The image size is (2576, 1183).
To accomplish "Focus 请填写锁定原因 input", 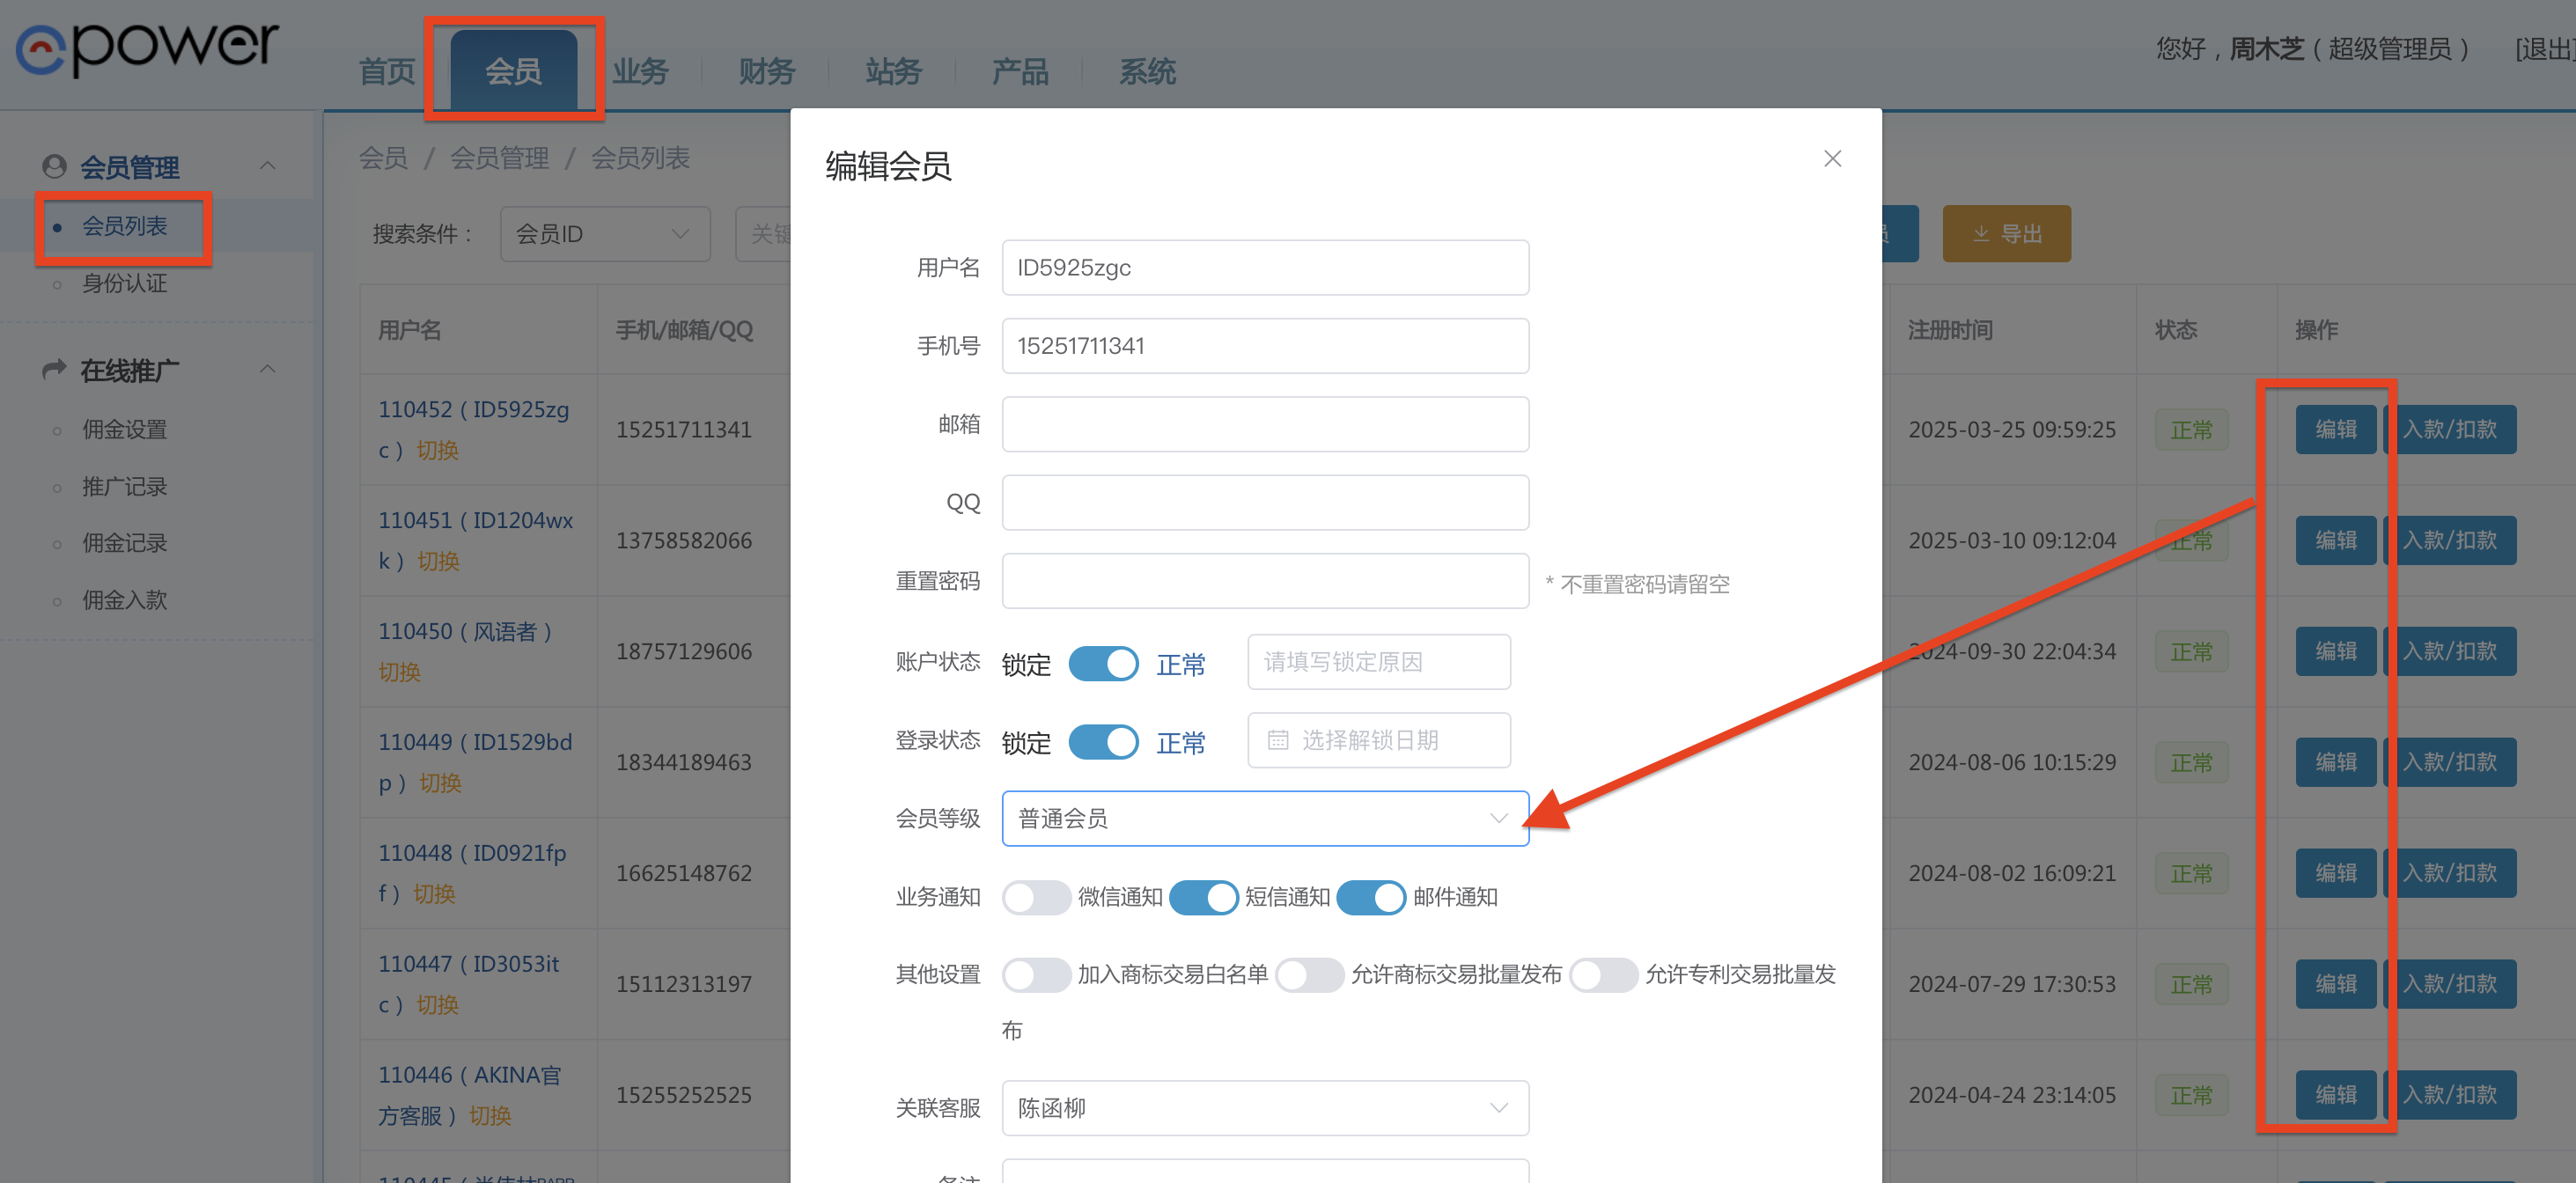I will coord(1379,662).
